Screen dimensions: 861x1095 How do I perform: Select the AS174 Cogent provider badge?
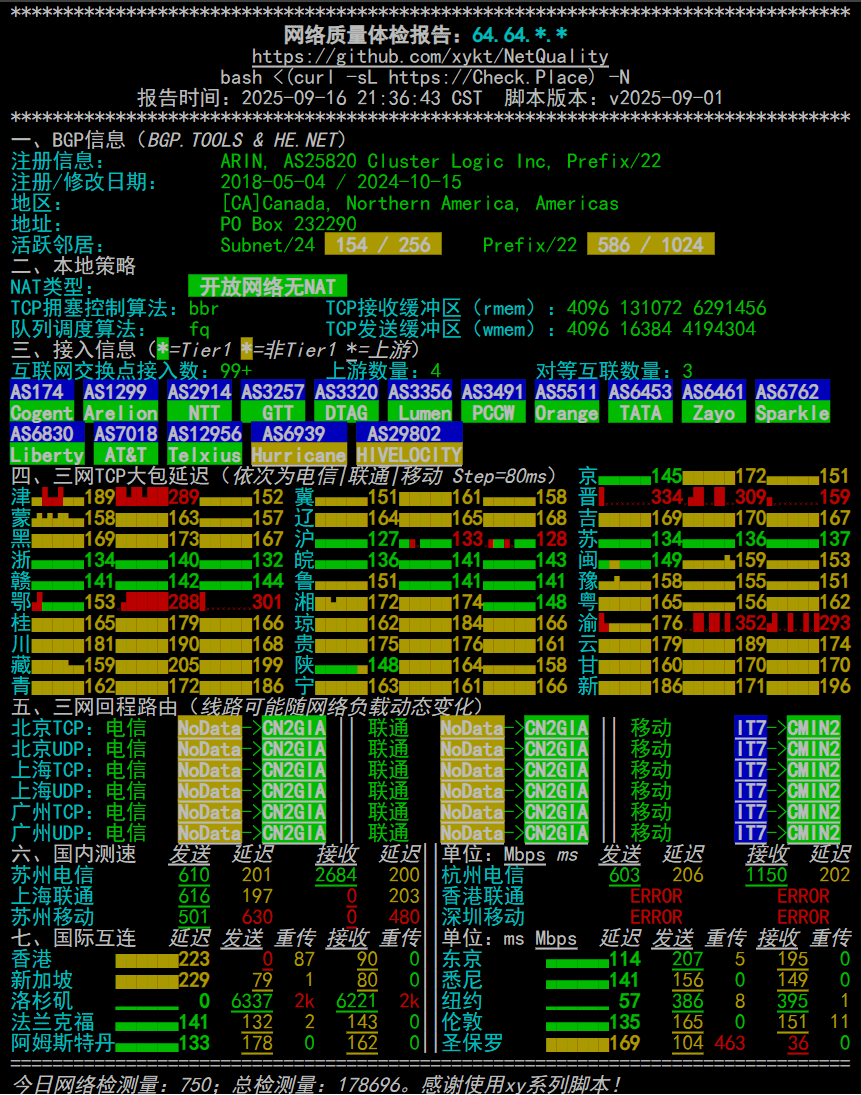(42, 403)
